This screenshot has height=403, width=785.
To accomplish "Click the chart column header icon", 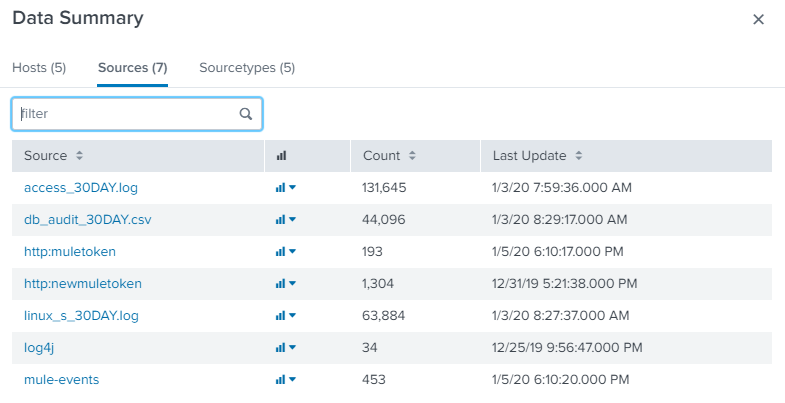I will point(281,156).
